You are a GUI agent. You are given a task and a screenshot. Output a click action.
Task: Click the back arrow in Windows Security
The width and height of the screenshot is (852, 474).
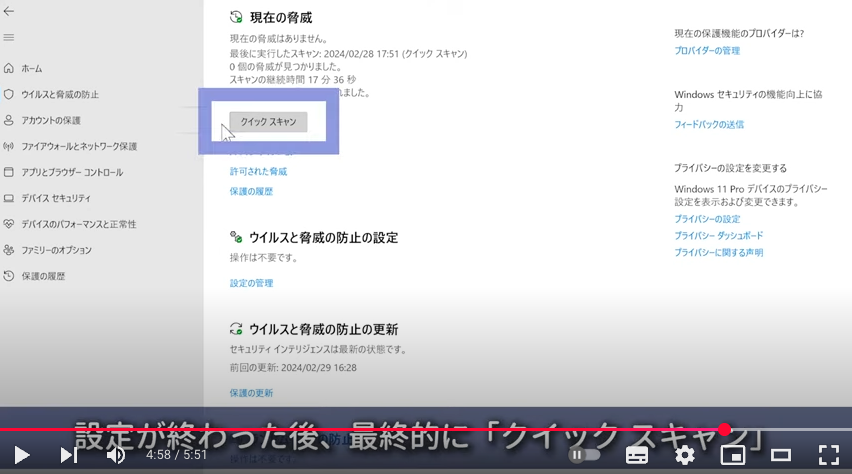[x=9, y=11]
